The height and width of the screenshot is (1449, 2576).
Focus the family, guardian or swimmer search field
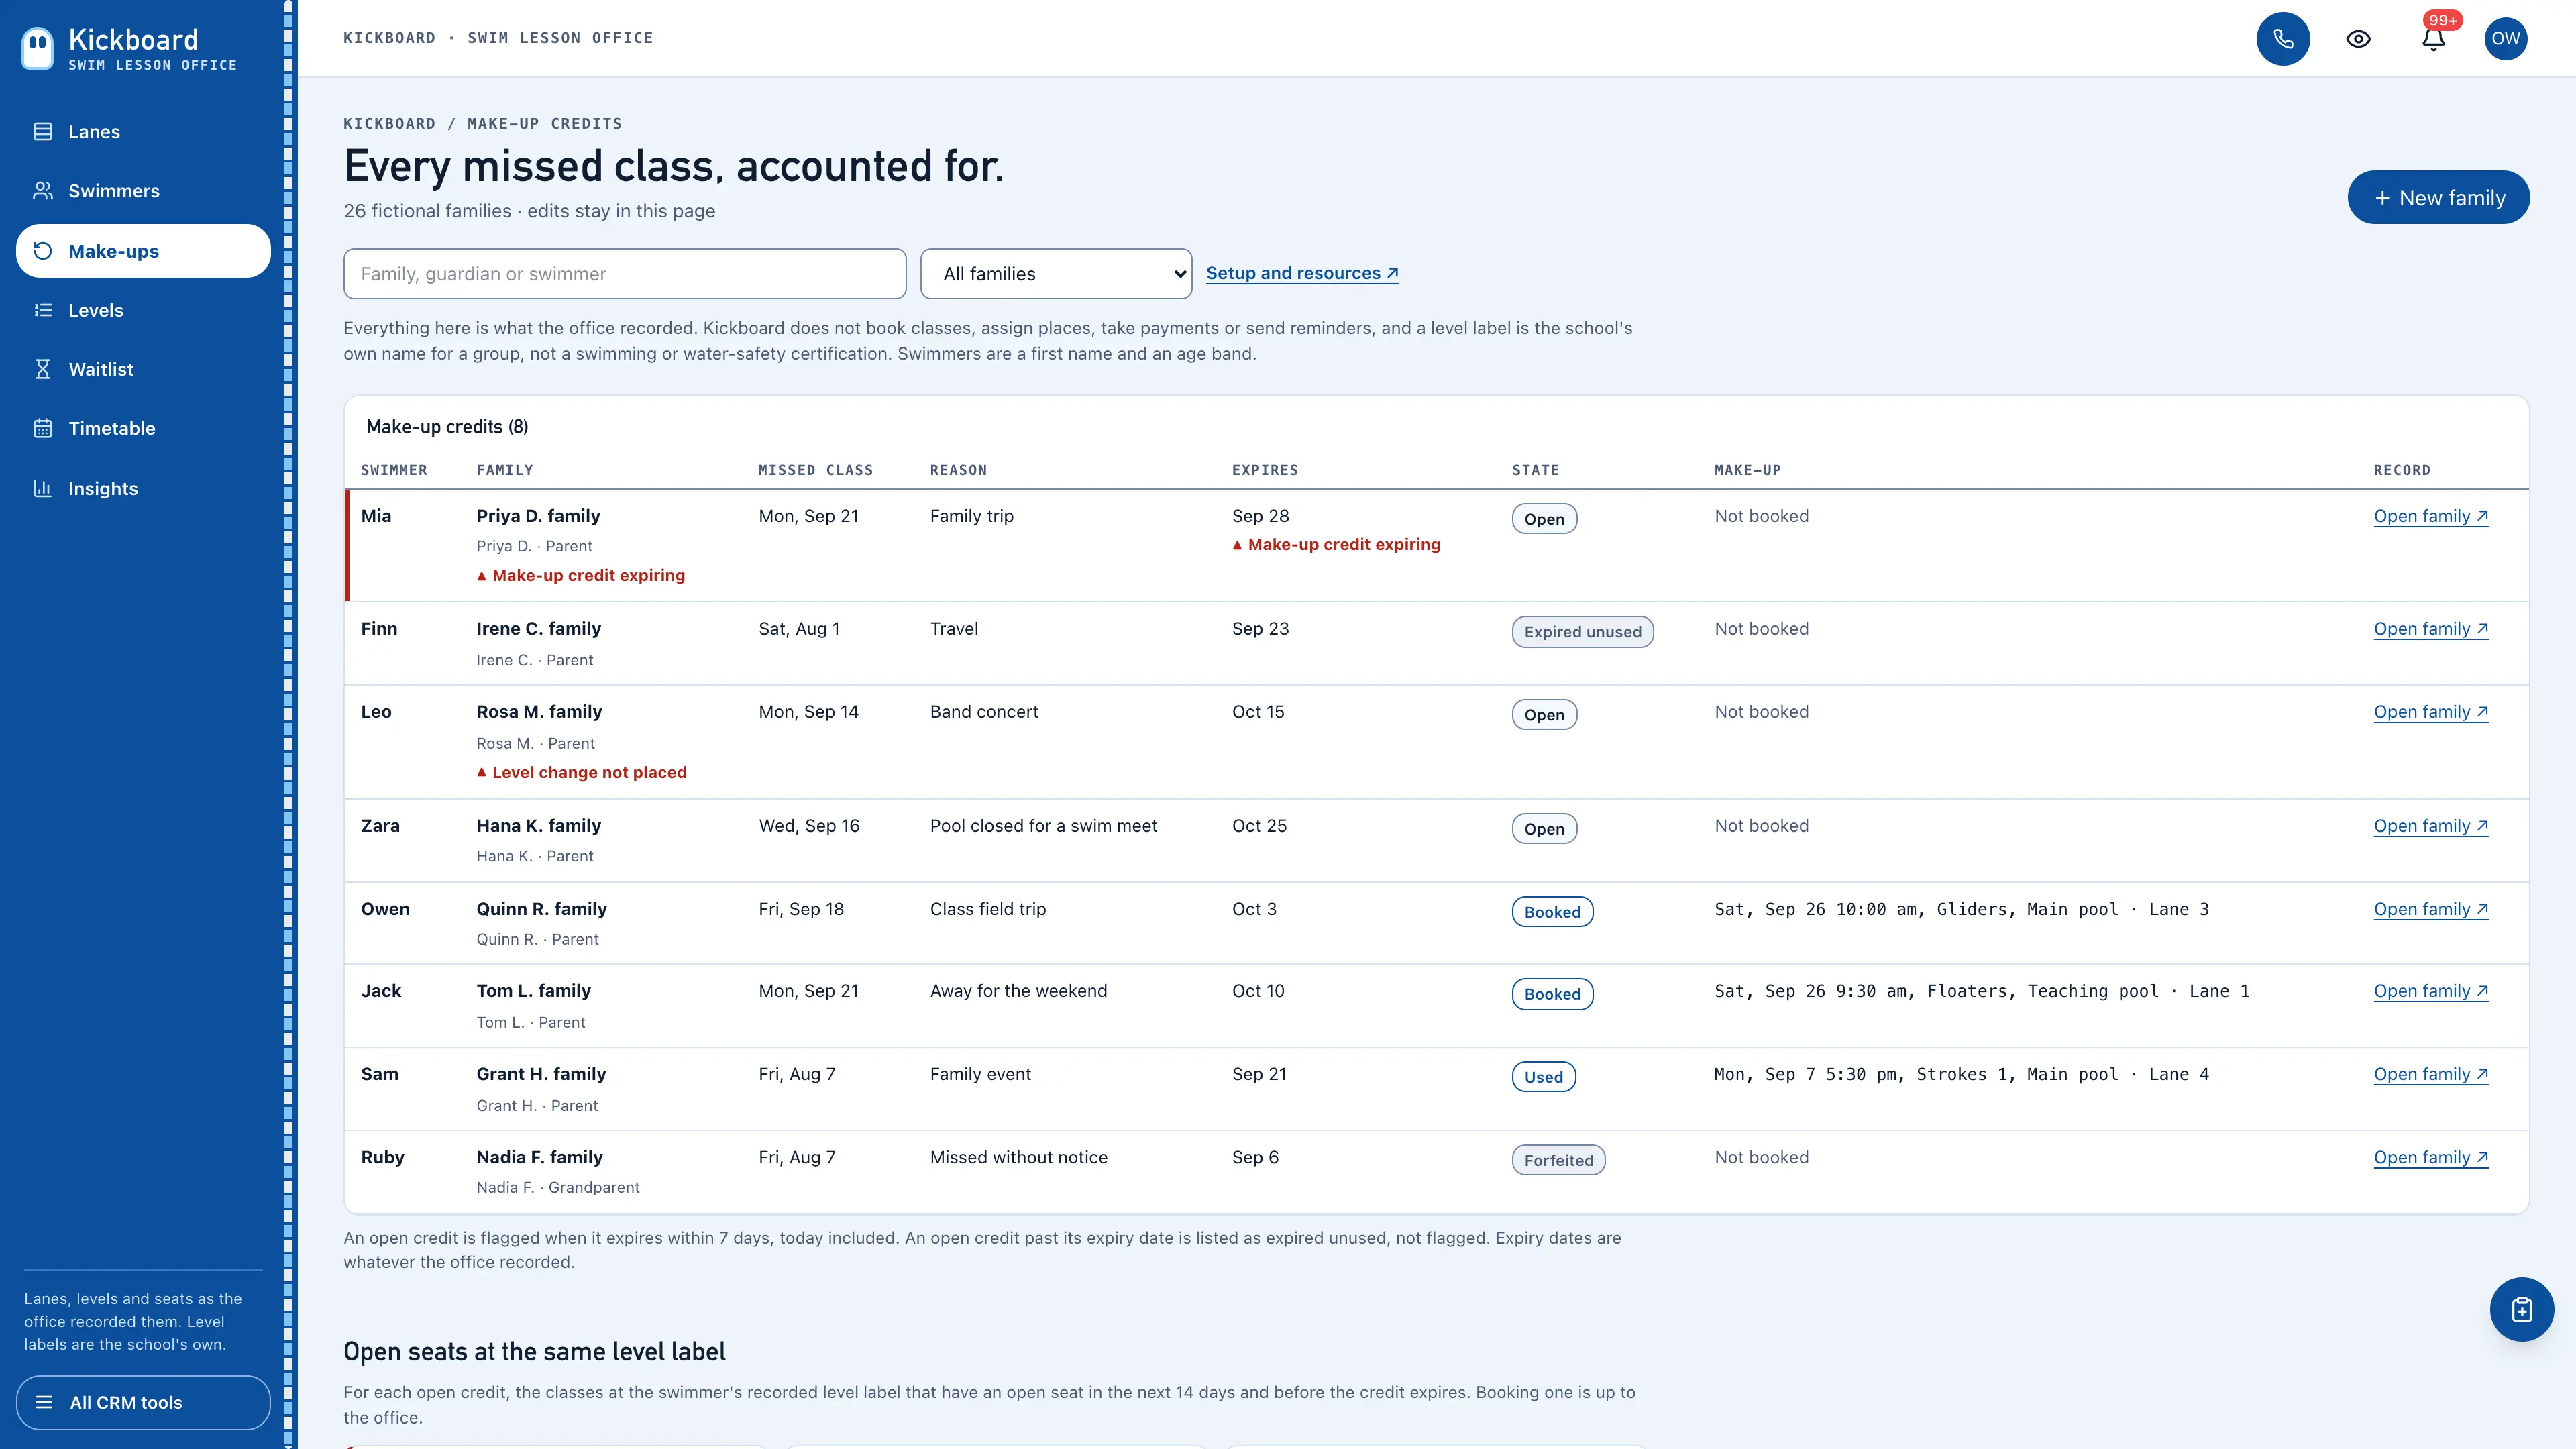[x=625, y=274]
